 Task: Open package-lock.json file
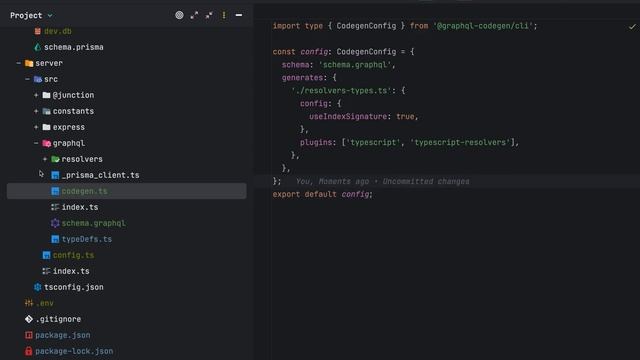(x=74, y=351)
